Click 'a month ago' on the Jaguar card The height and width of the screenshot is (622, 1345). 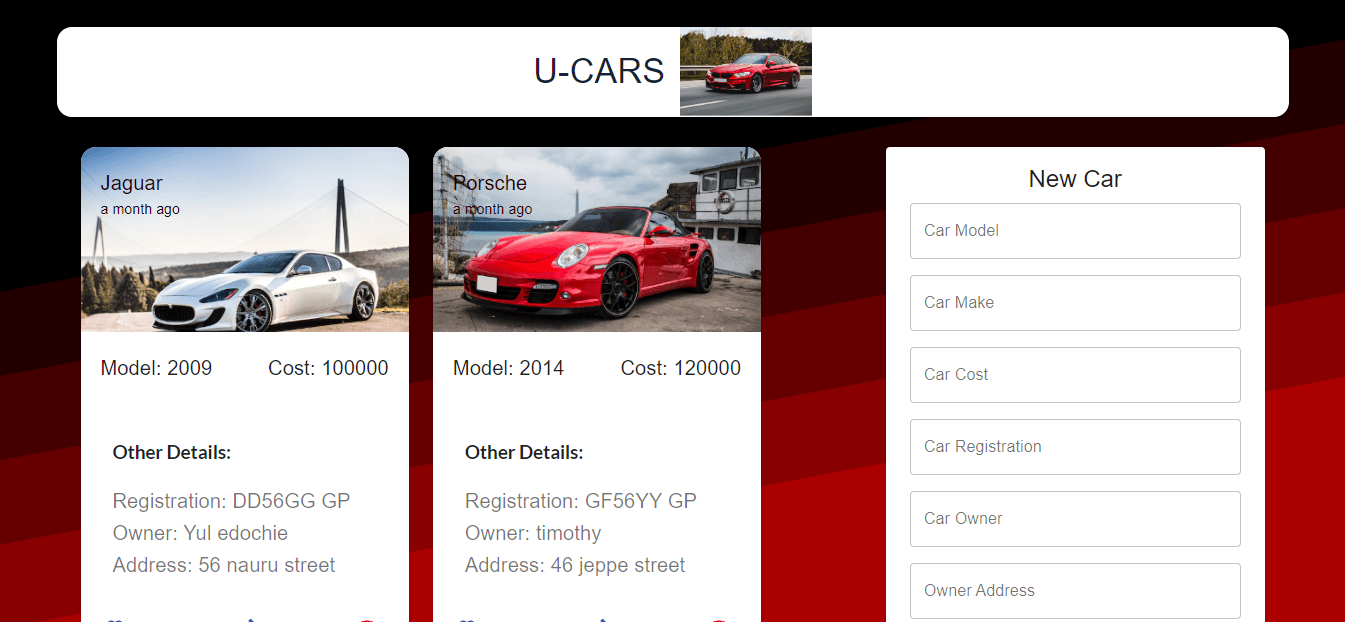click(x=140, y=210)
